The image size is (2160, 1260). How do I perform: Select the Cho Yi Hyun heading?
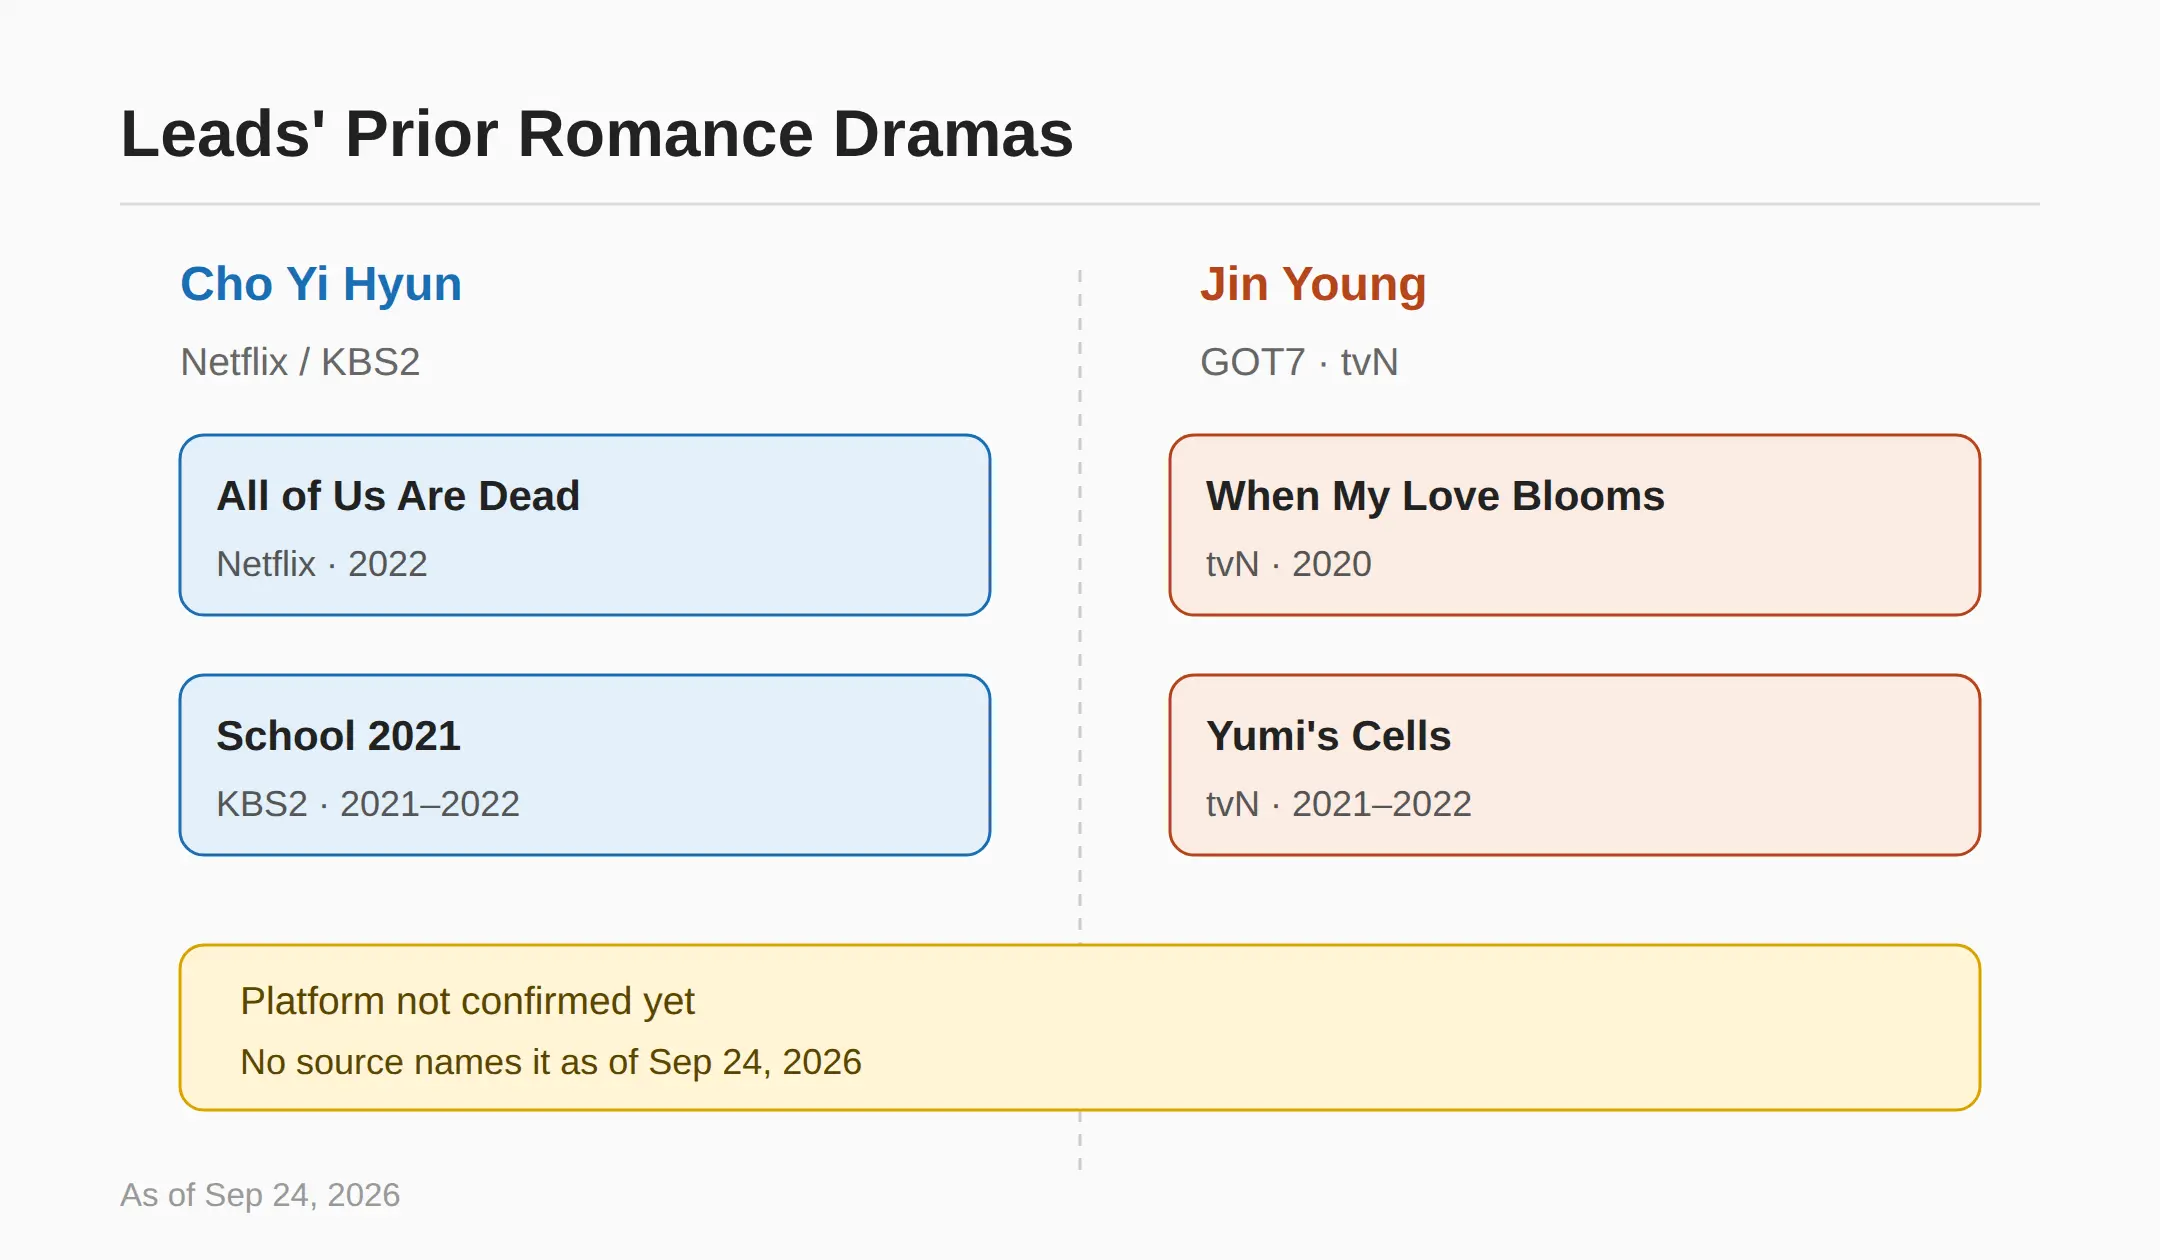coord(321,284)
